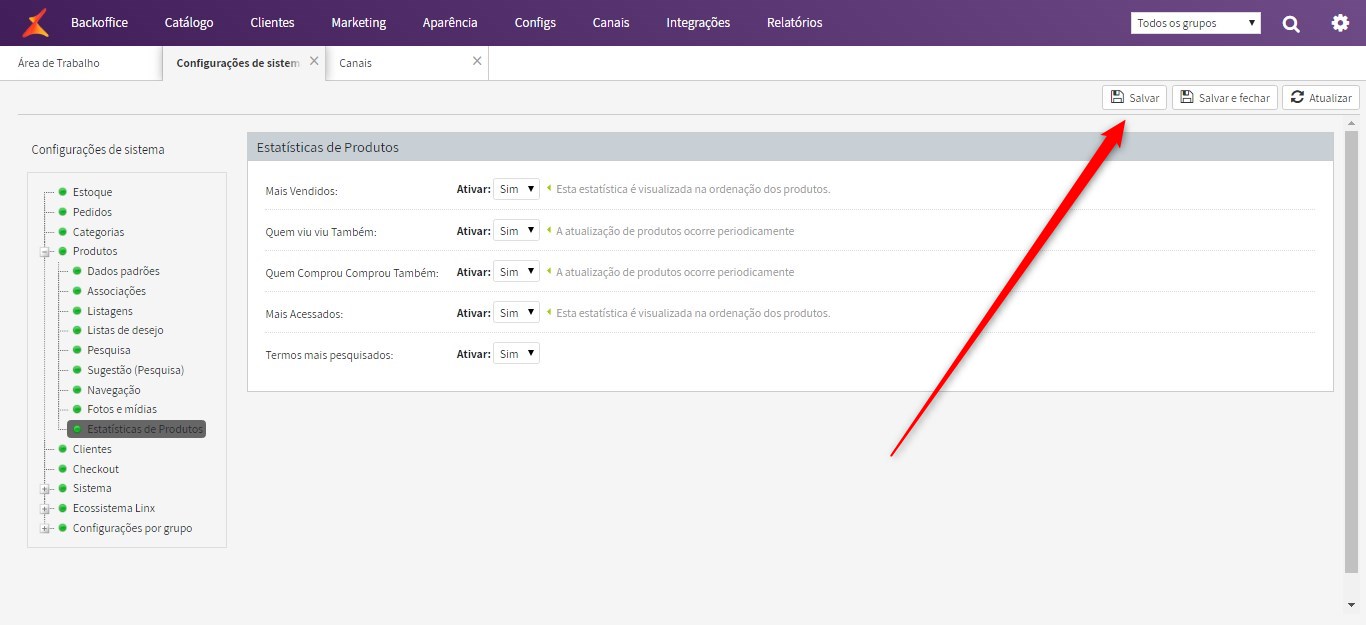Open the Aparência menu
The height and width of the screenshot is (625, 1366).
click(450, 22)
